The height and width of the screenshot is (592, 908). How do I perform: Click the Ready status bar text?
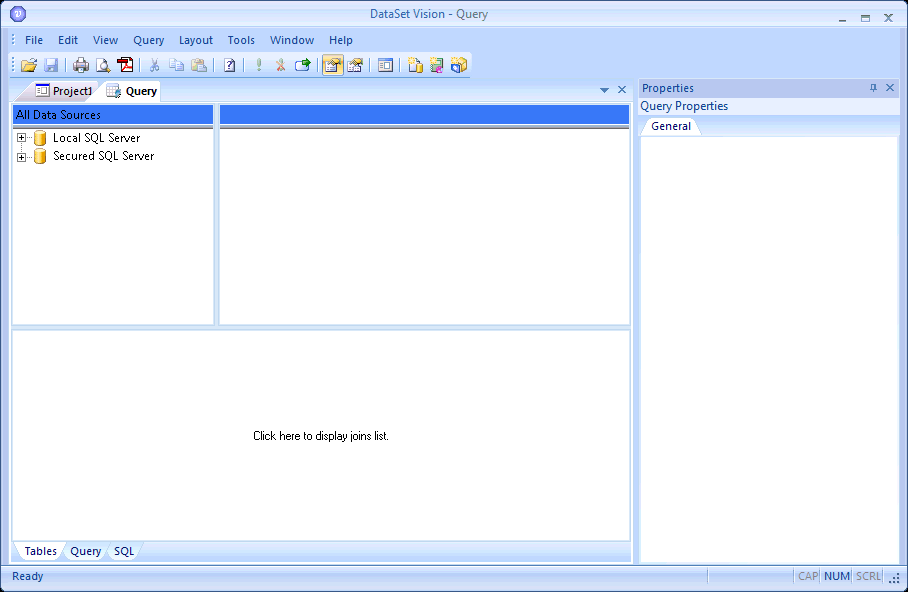pyautogui.click(x=28, y=576)
